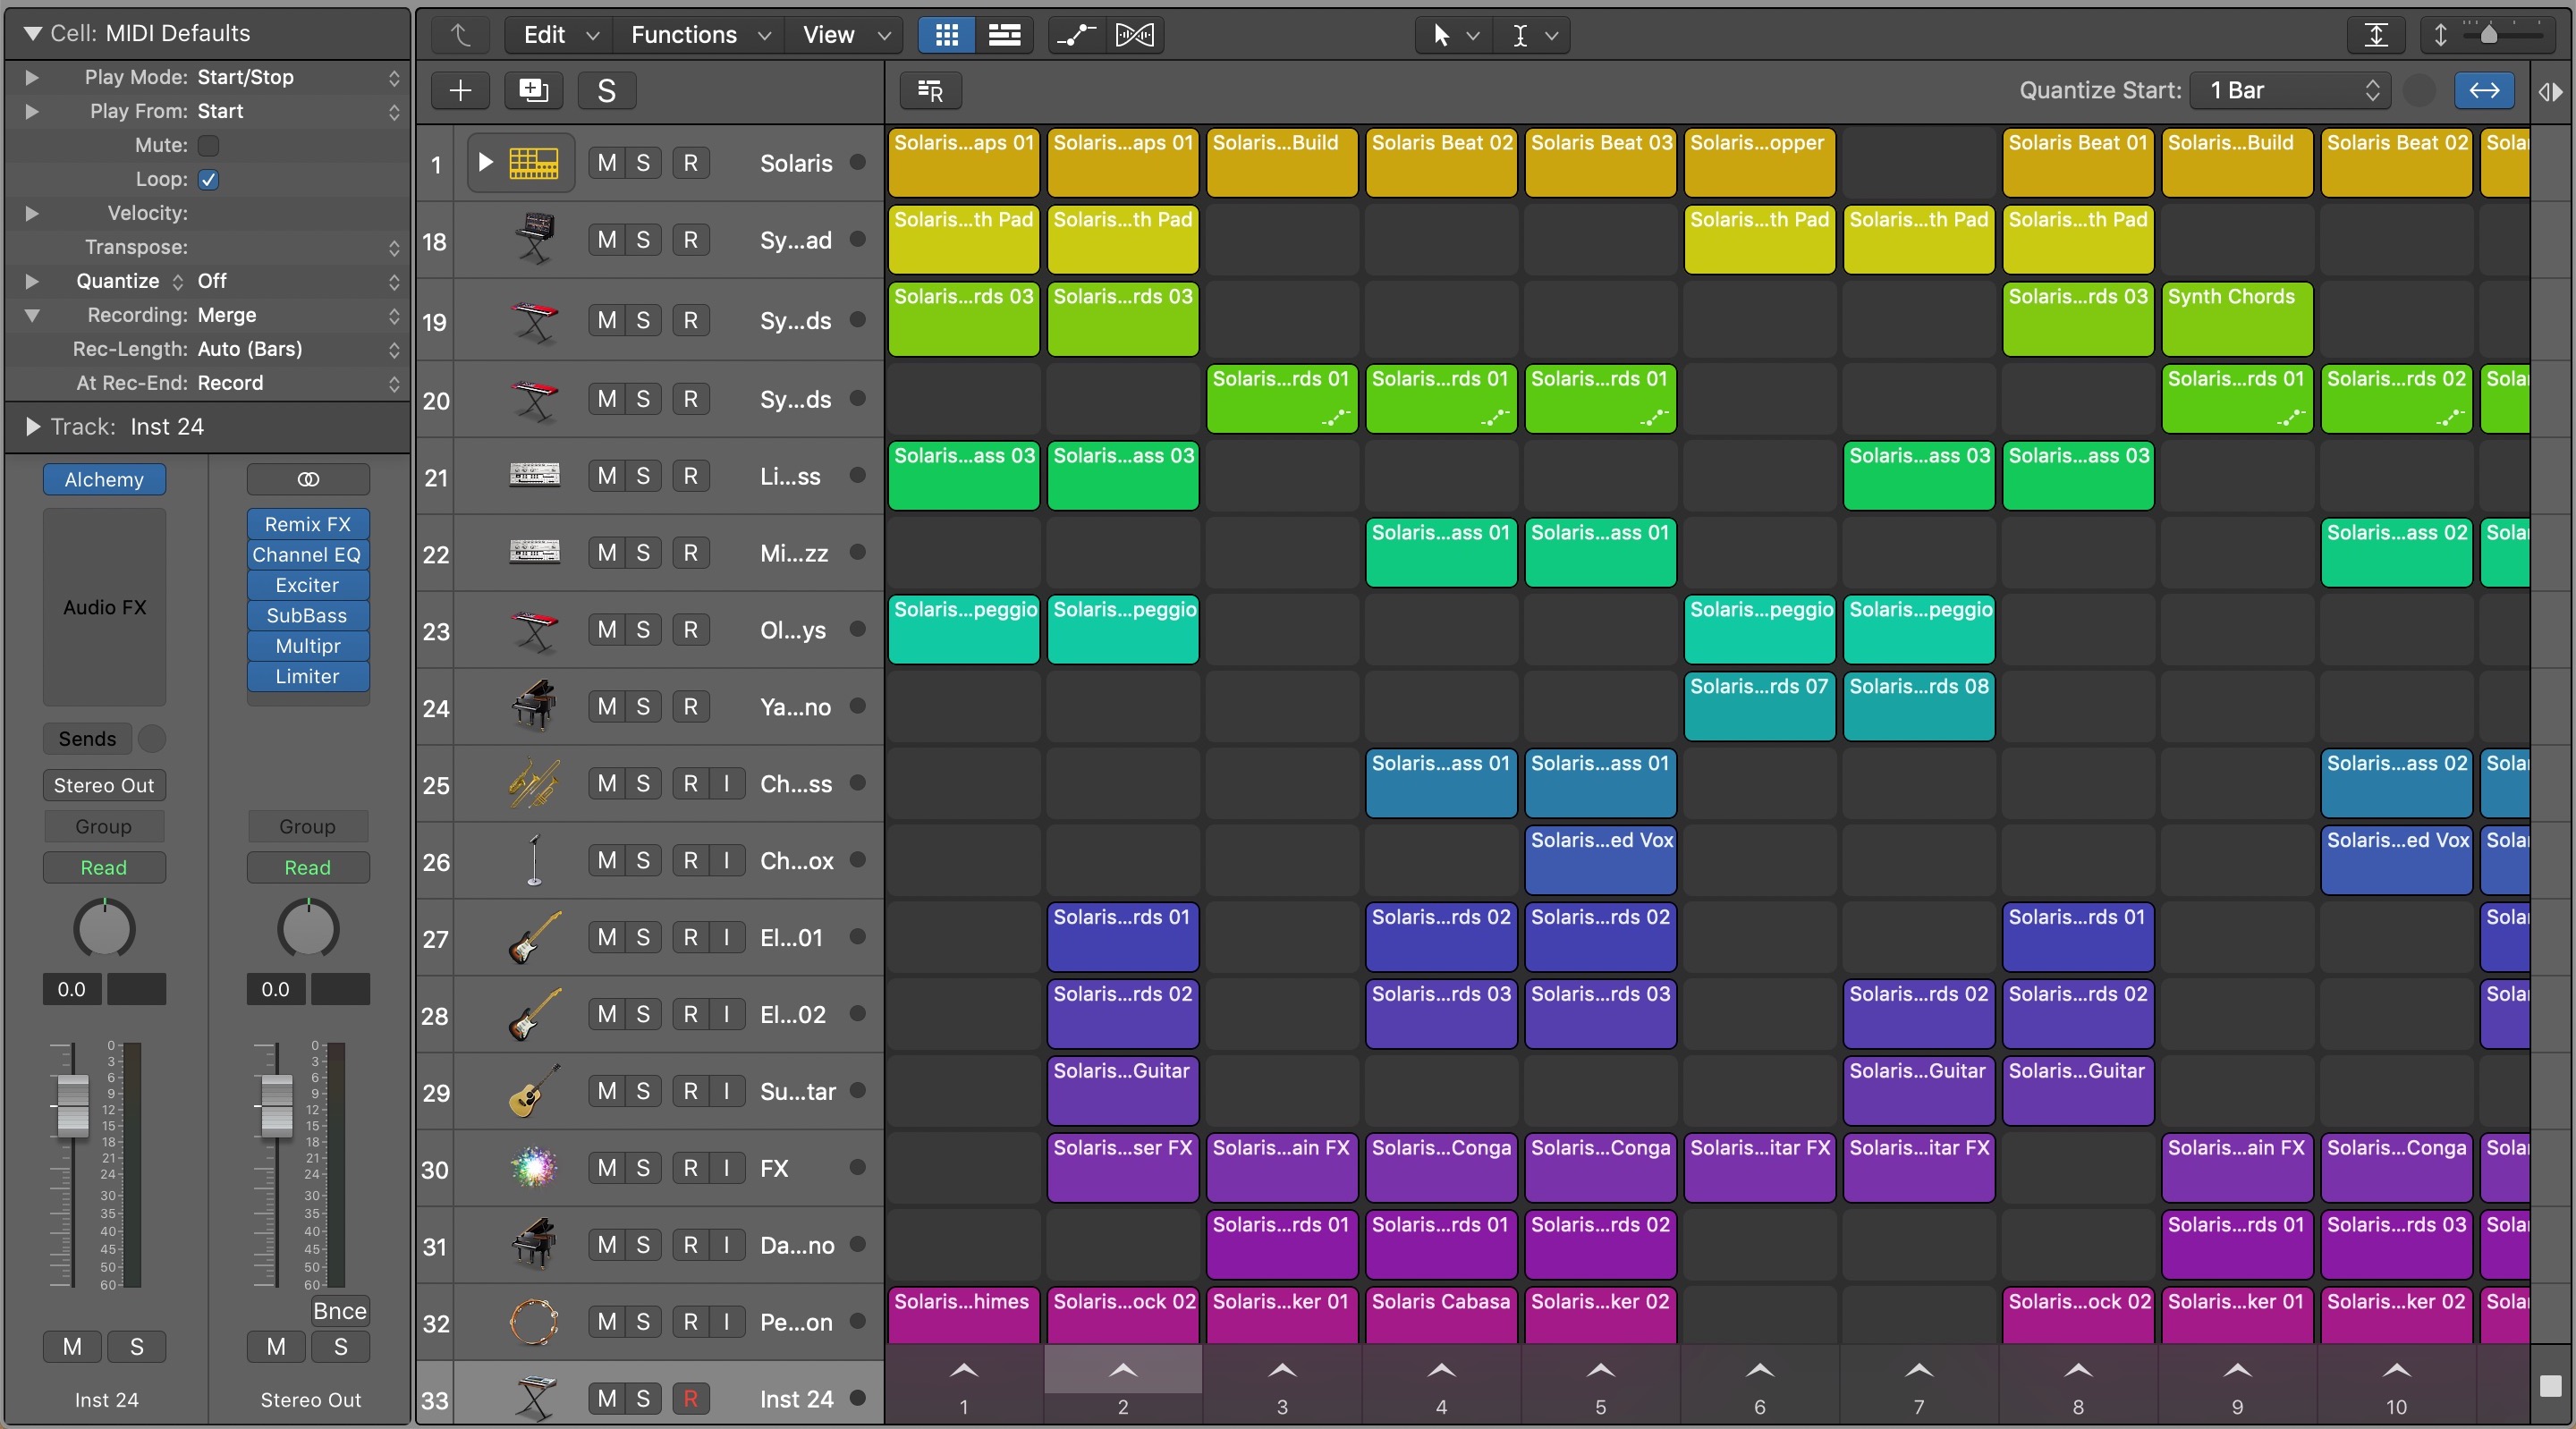The height and width of the screenshot is (1429, 2576).
Task: Add a new cell with the plus icon
Action: tap(459, 90)
